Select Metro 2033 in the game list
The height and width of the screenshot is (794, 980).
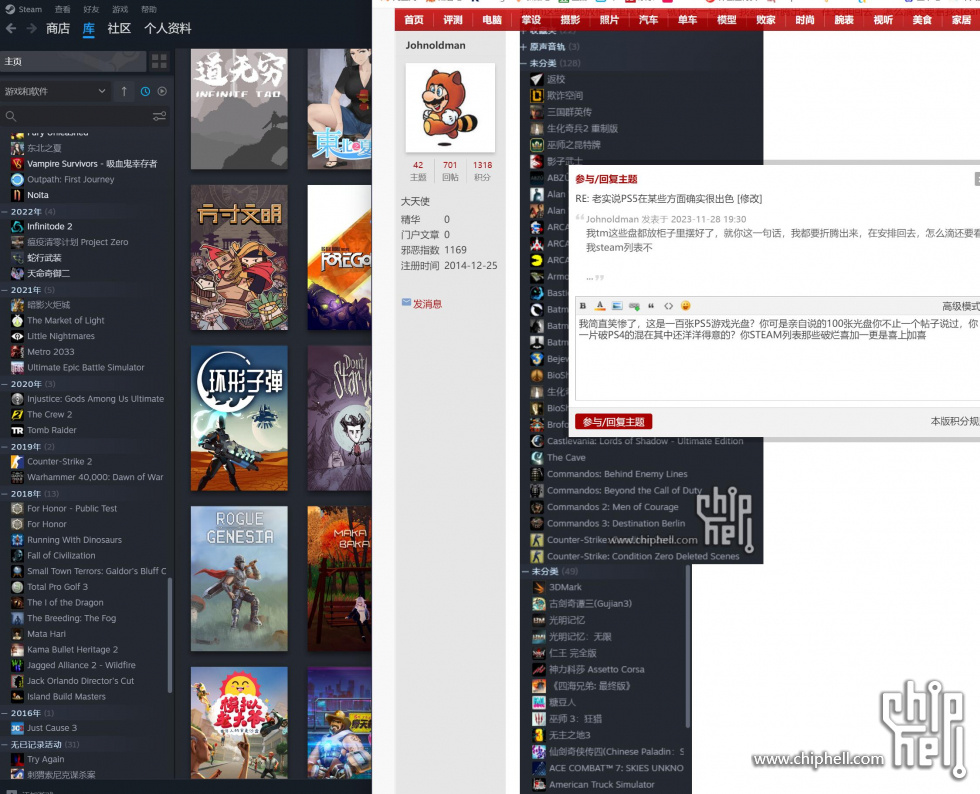(51, 352)
